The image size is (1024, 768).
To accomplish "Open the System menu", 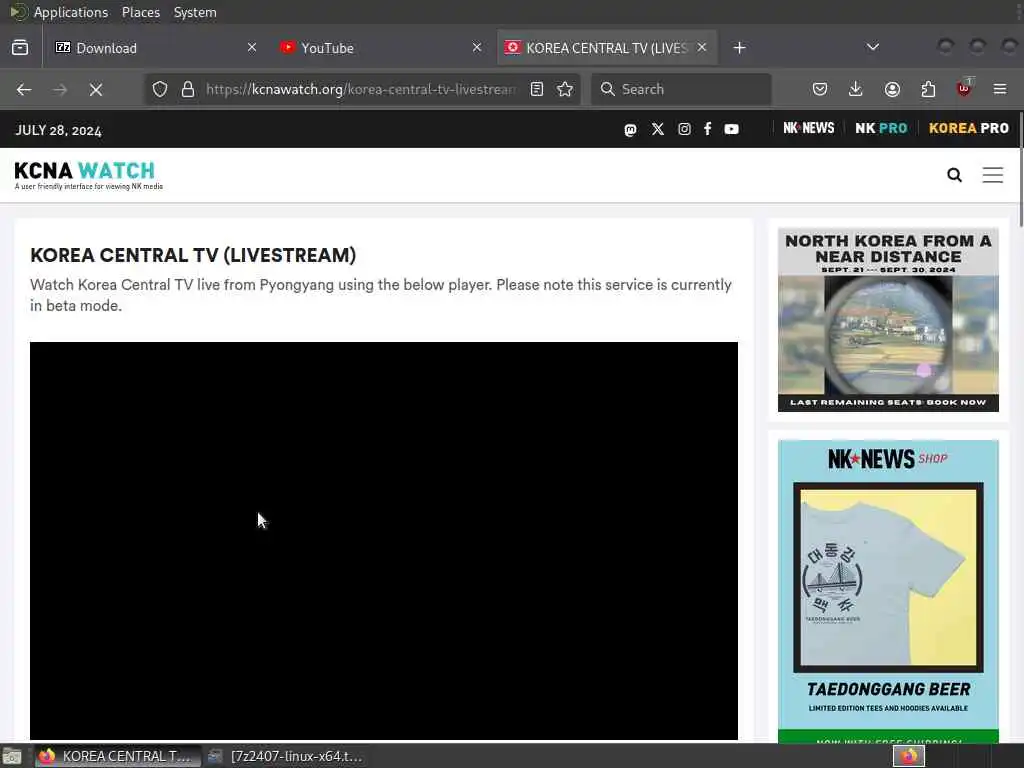I will point(195,12).
